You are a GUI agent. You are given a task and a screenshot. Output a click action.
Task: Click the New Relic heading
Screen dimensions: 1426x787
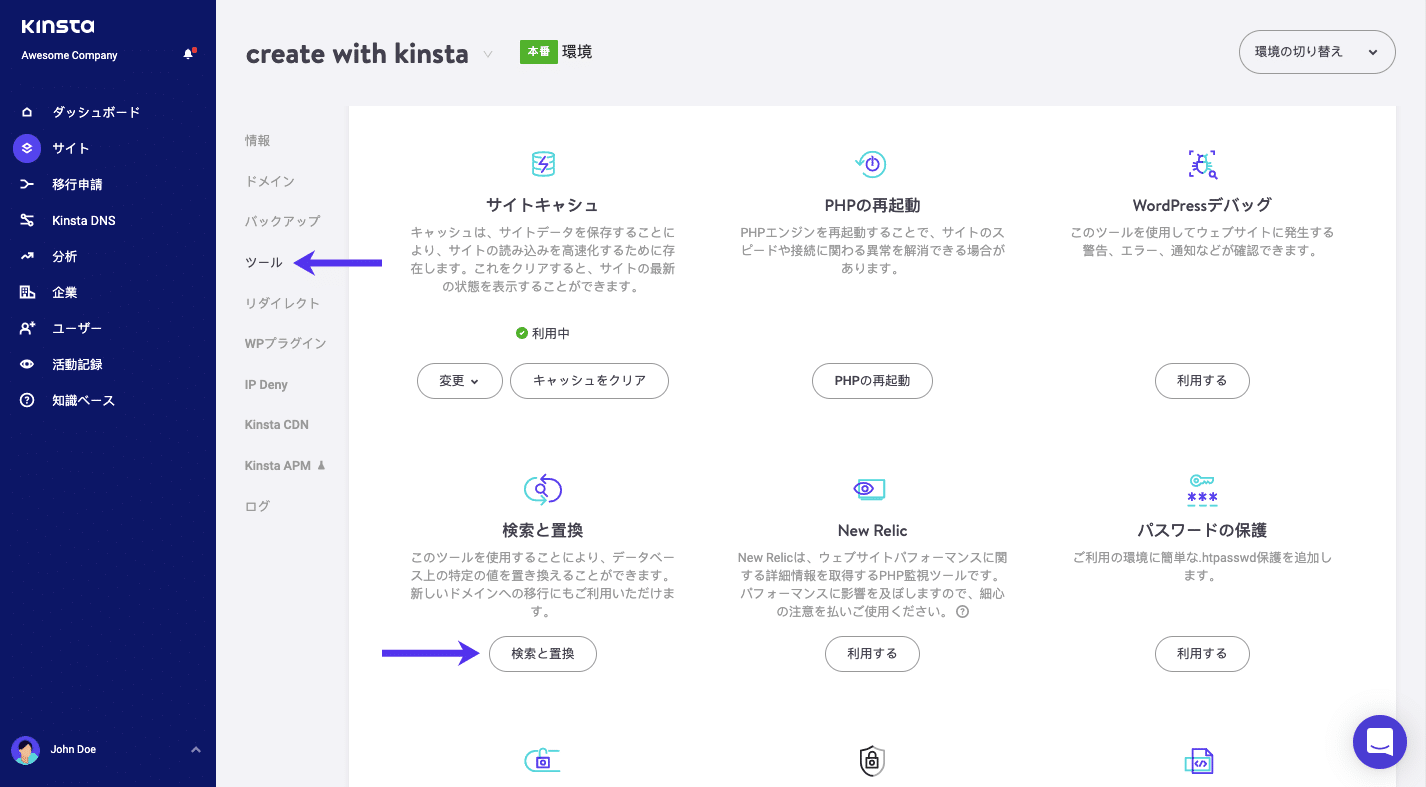[x=872, y=530]
